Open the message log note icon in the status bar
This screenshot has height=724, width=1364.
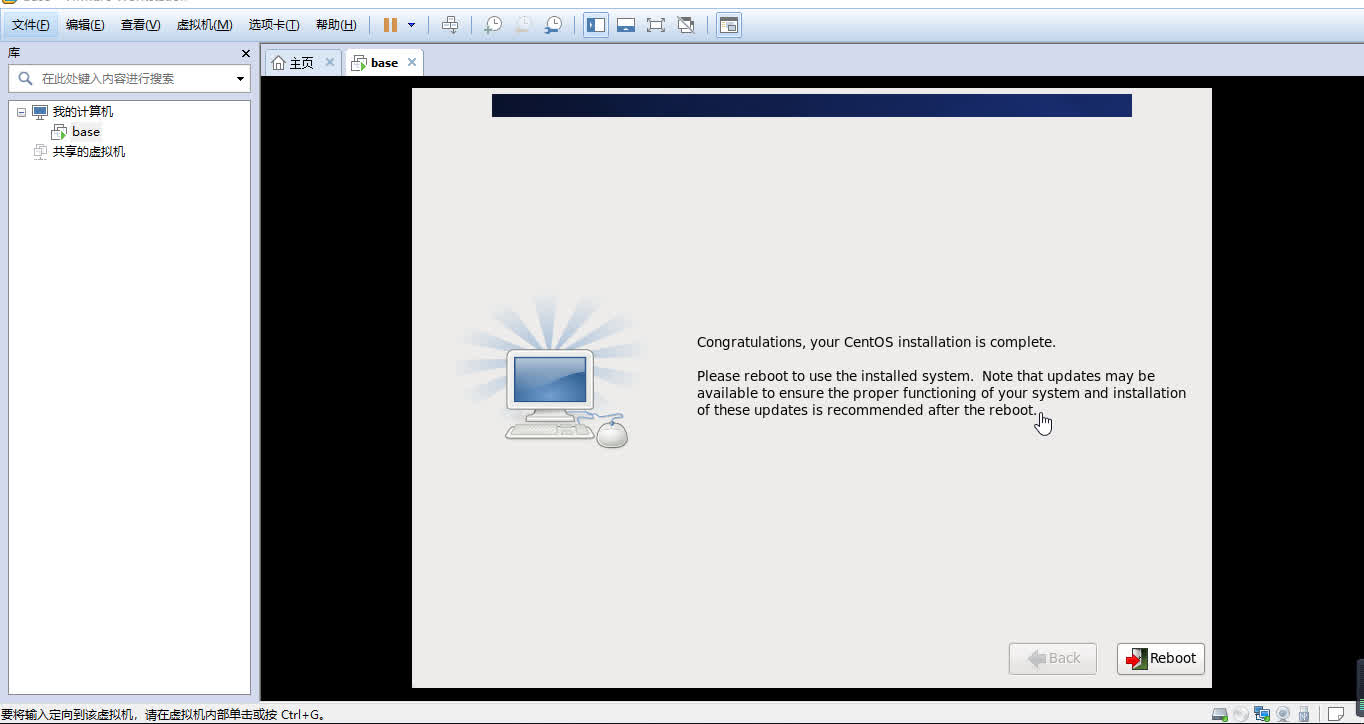coord(1335,714)
